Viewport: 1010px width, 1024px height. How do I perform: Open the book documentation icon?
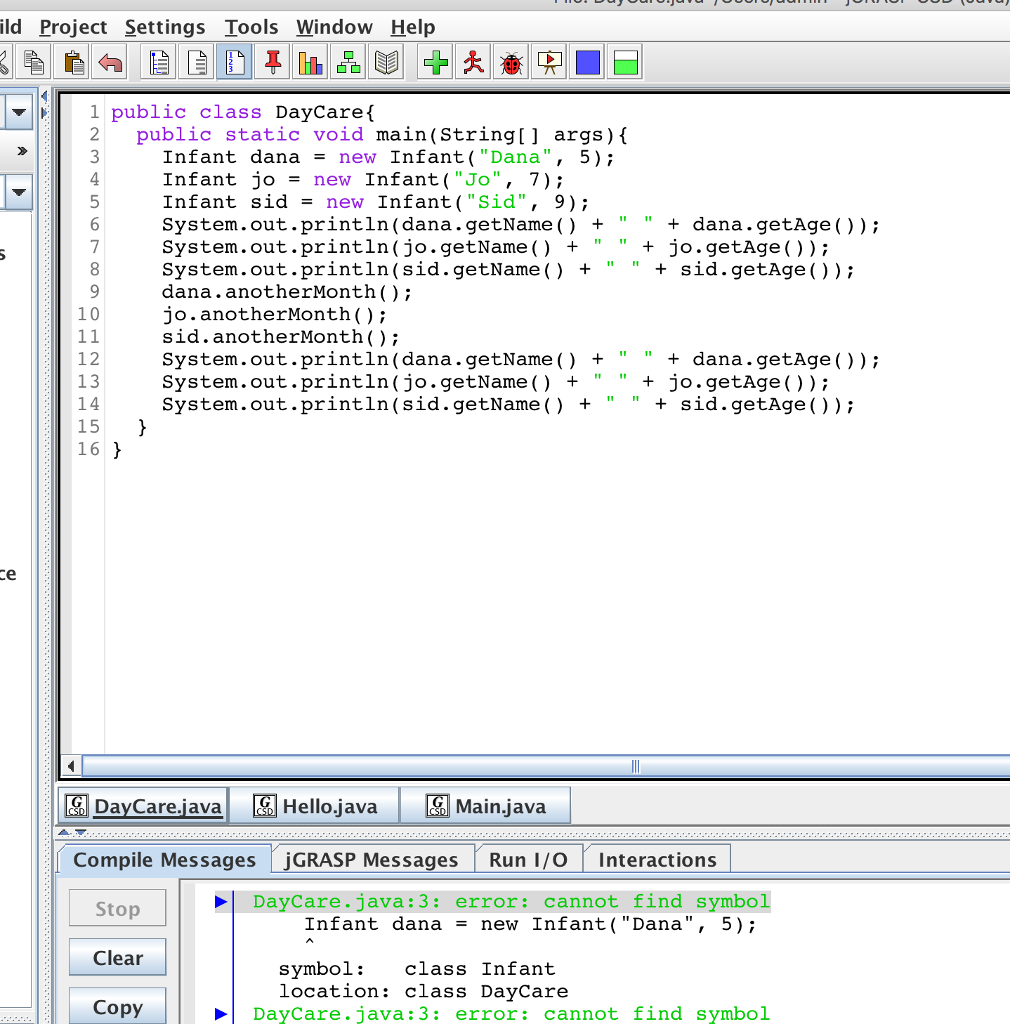point(387,64)
